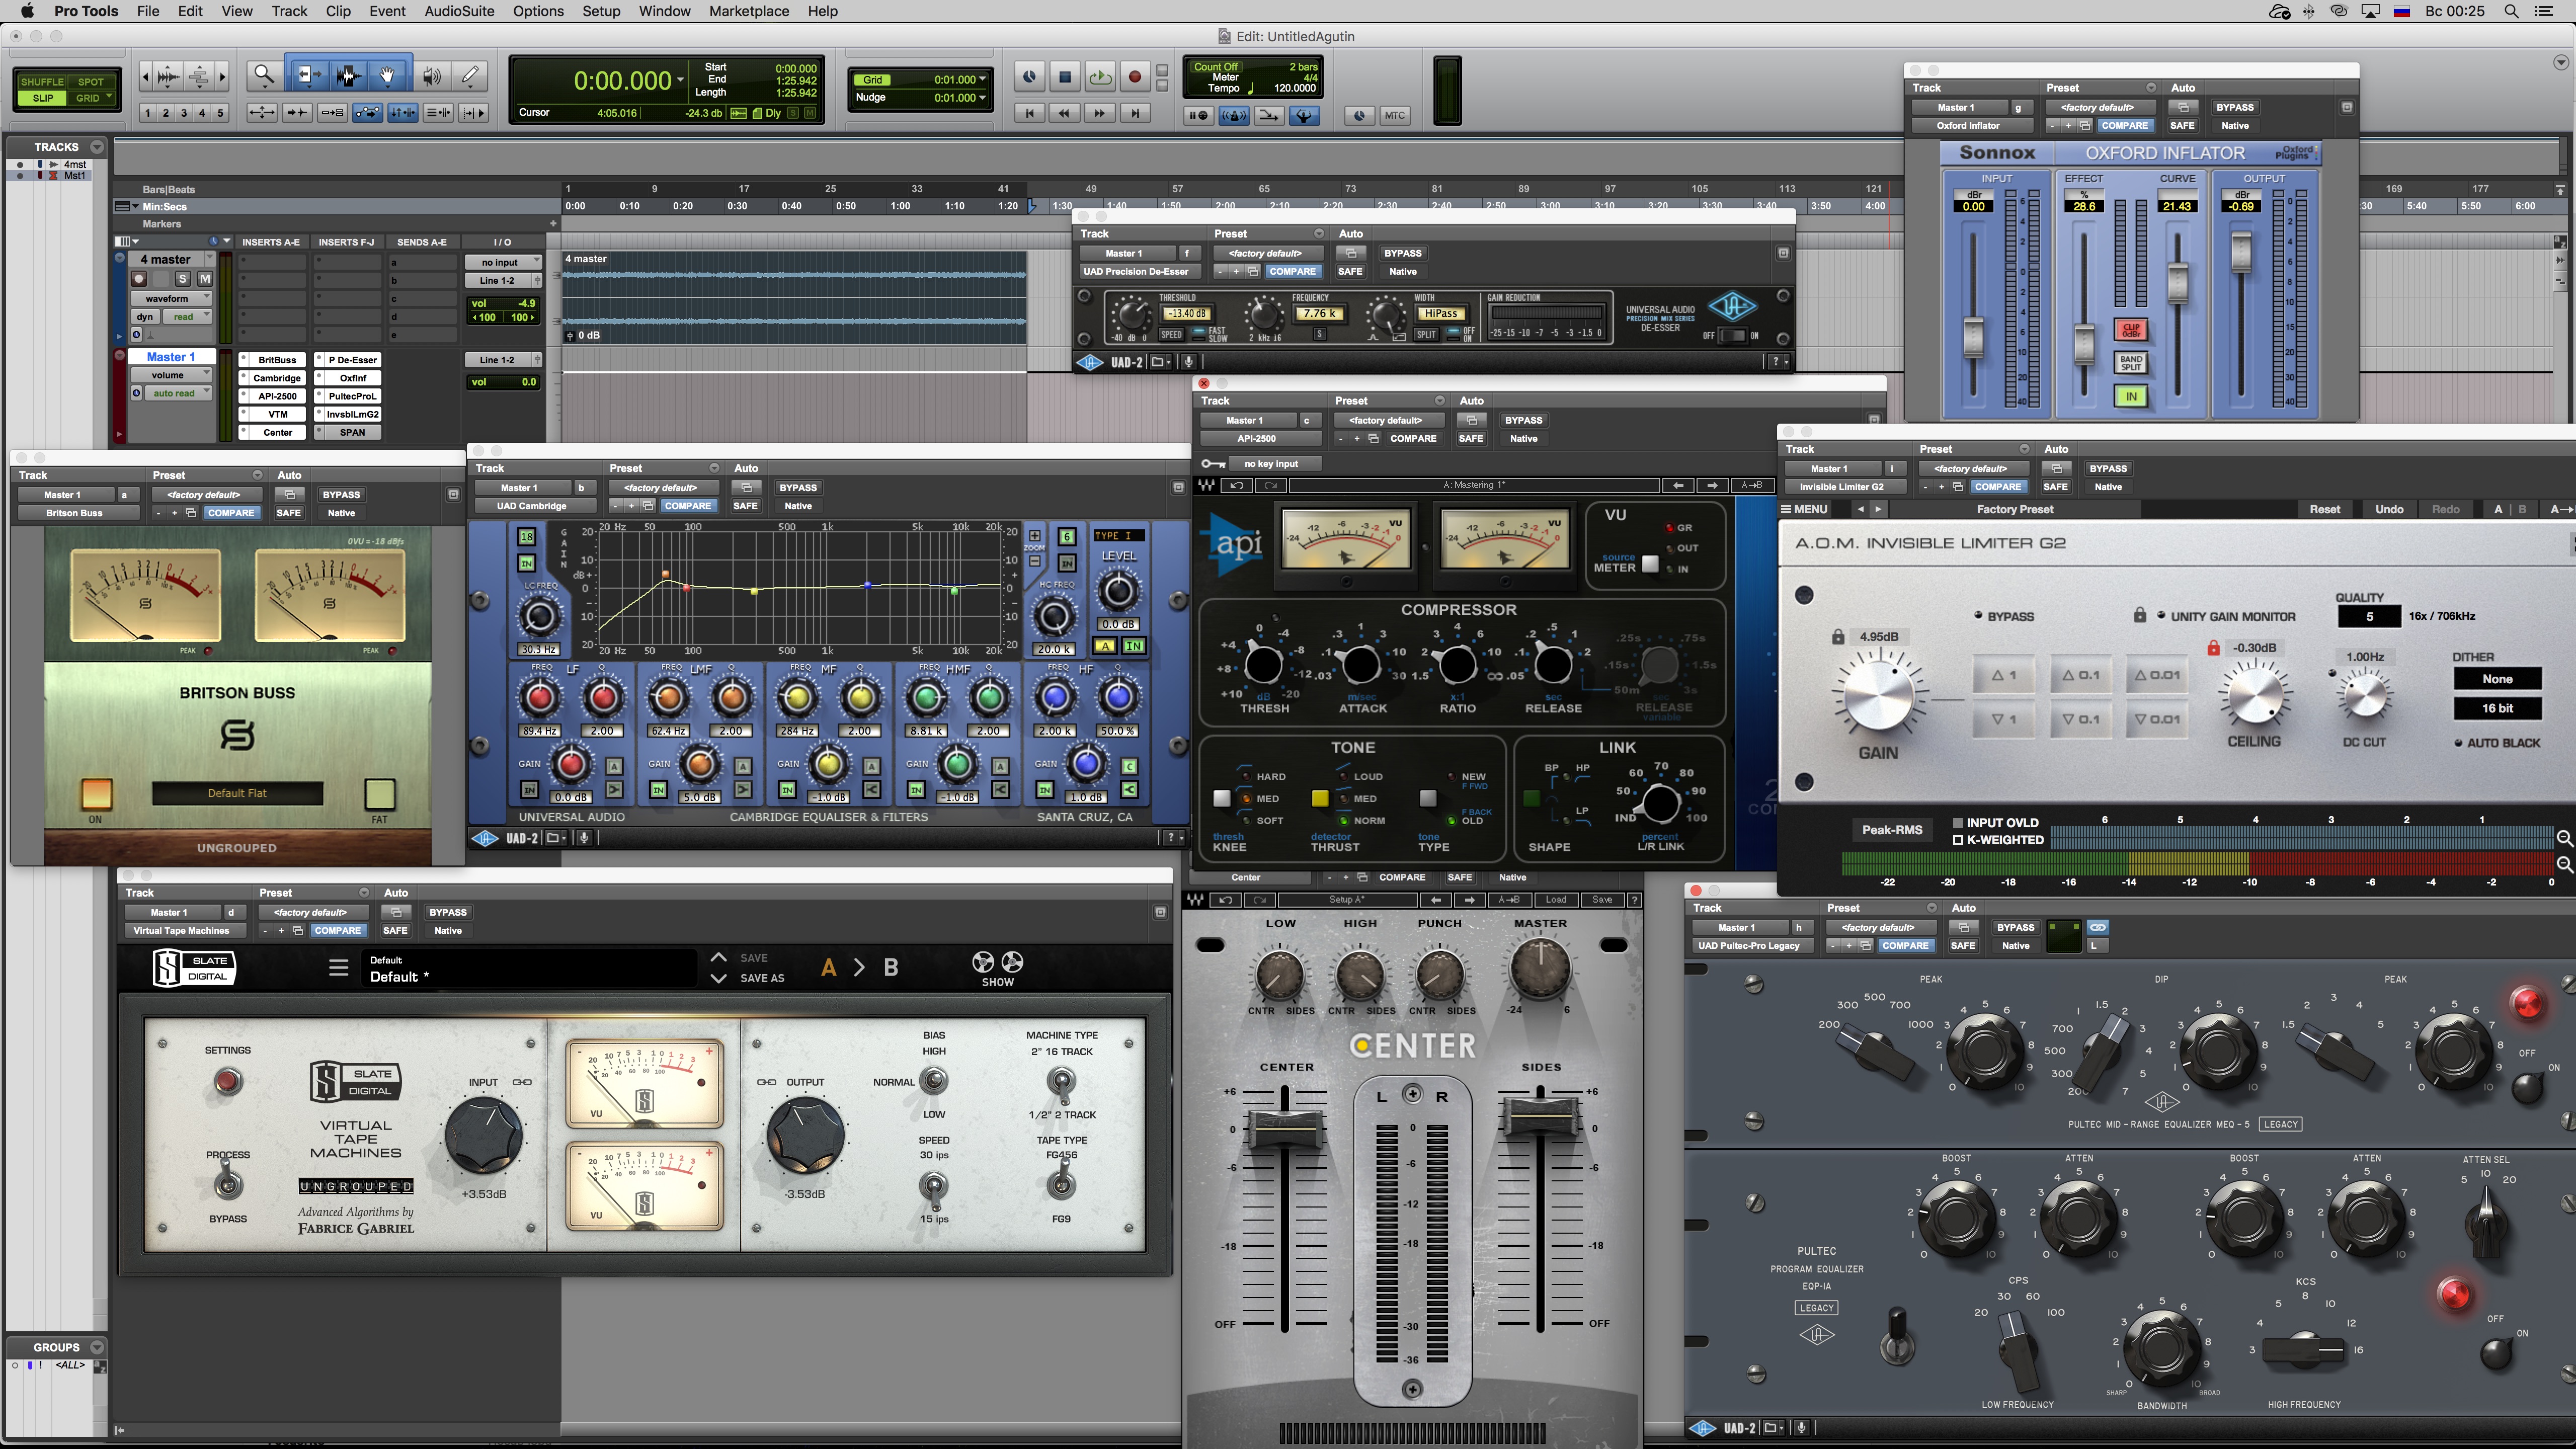Select the Pencil tool
This screenshot has height=1449, width=2576.
(x=470, y=75)
